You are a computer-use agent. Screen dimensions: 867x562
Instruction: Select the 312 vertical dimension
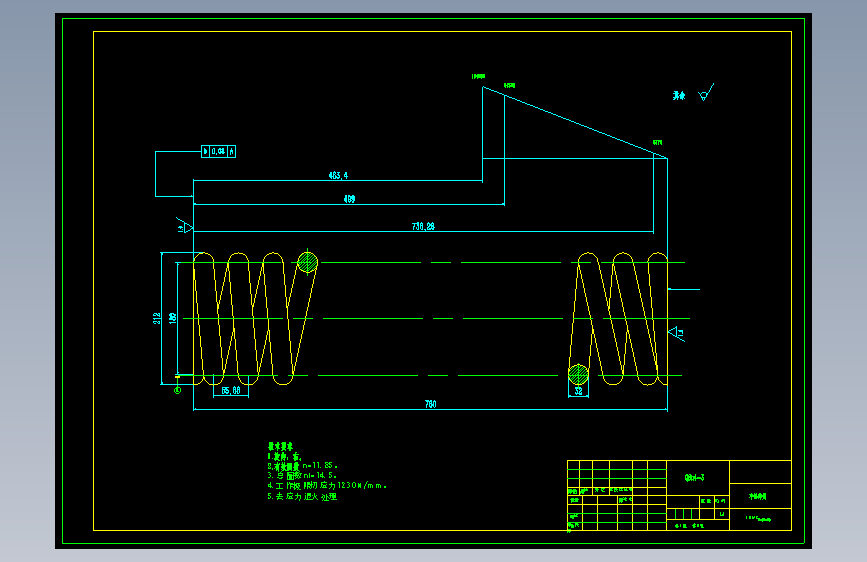tap(157, 318)
